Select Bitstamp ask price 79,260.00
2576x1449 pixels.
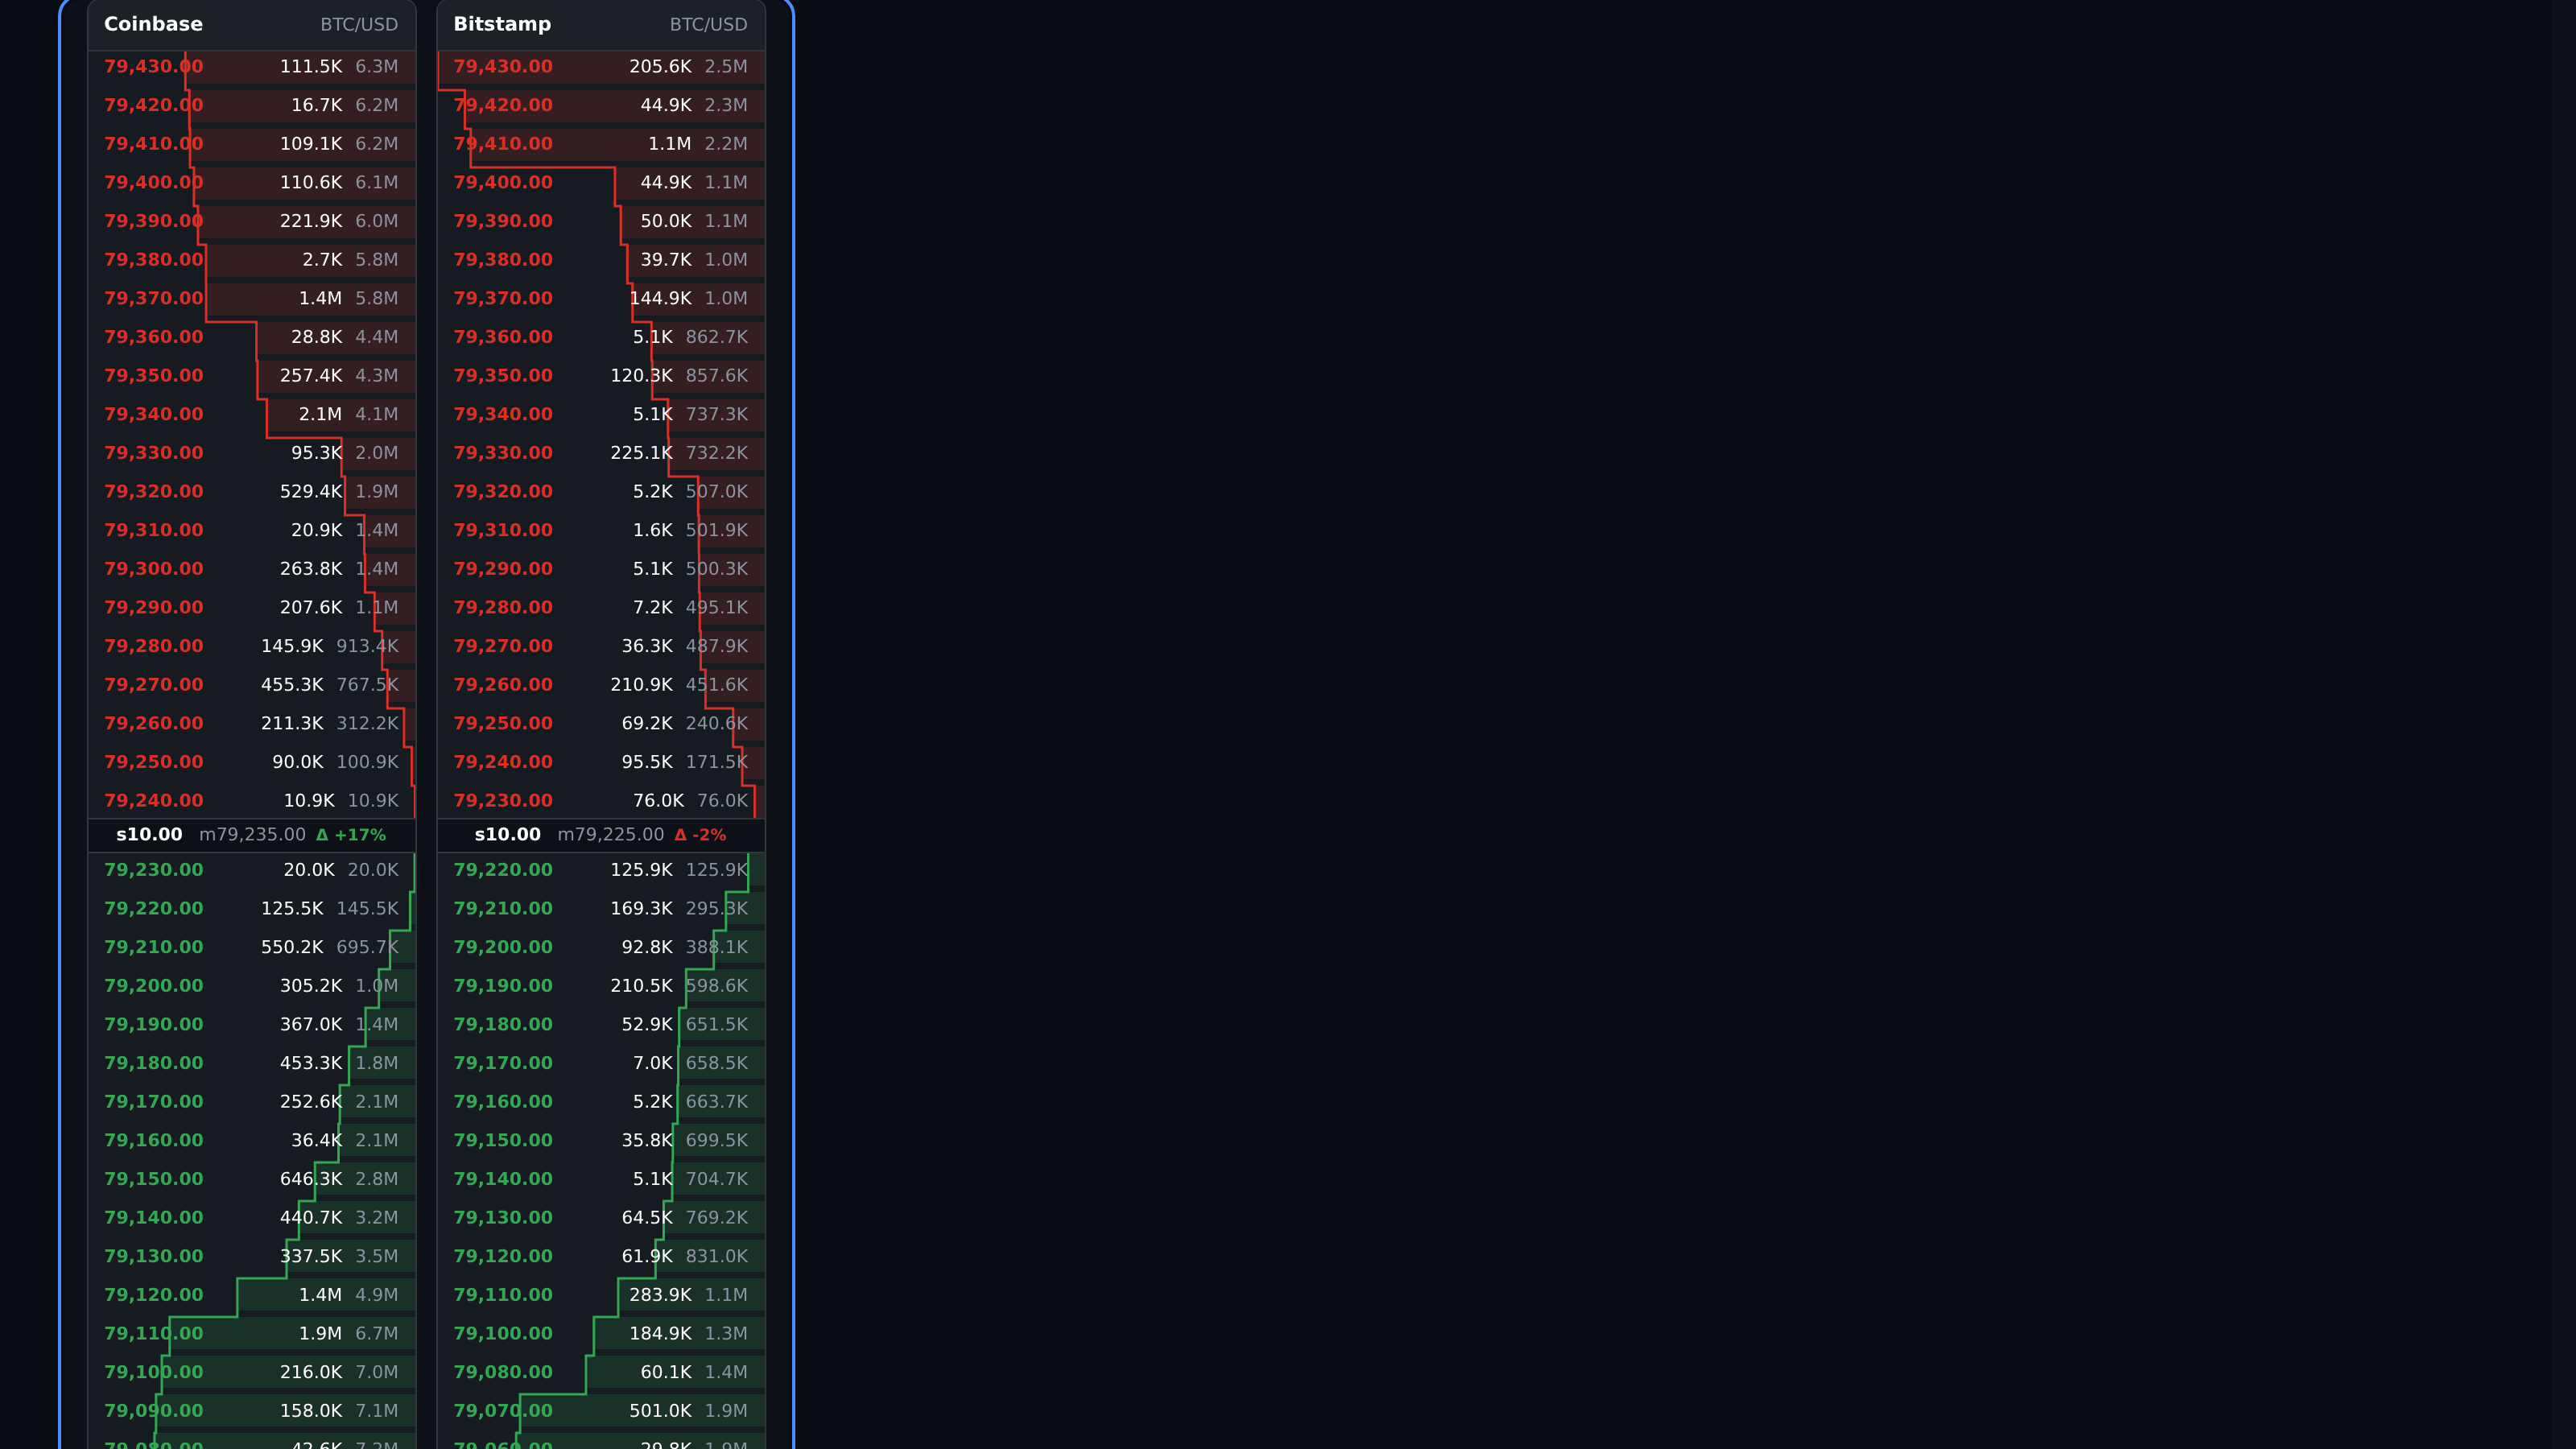click(502, 684)
